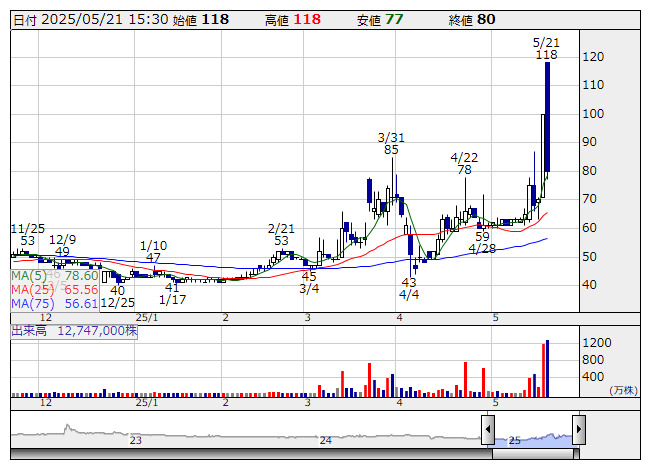Viewport: 653px width, 470px height.
Task: Click the 4/22 78 peak label
Action: tap(464, 164)
